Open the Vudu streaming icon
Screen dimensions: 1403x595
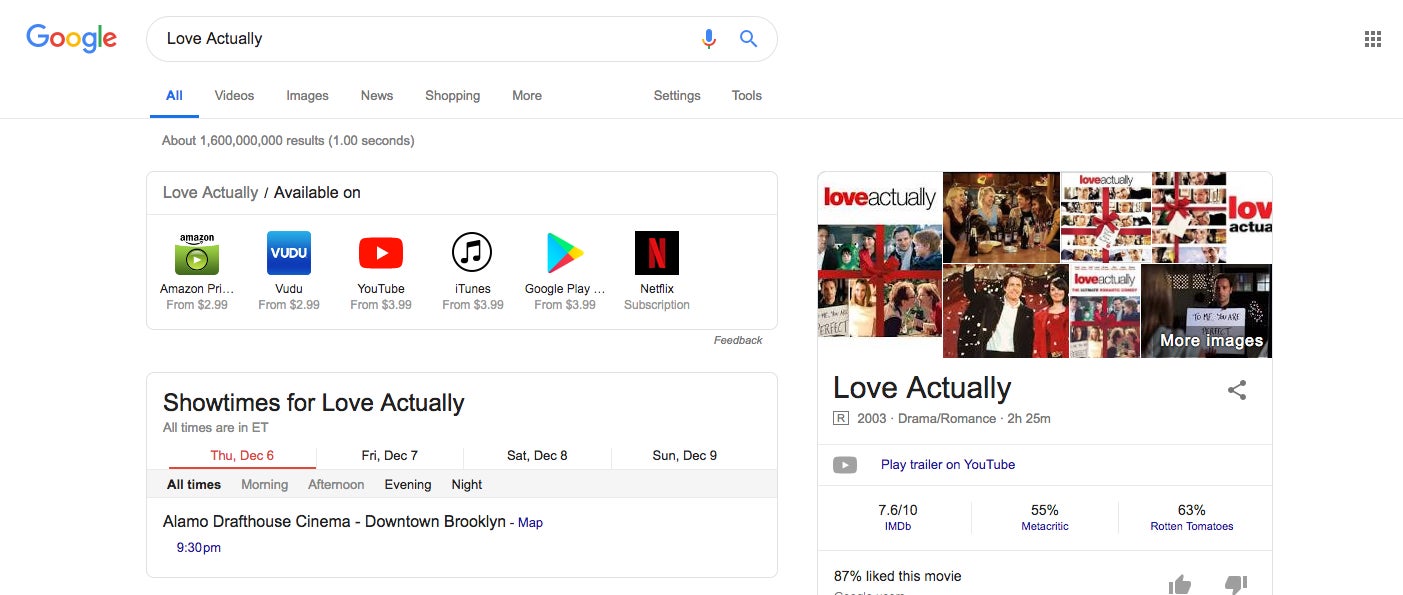(289, 253)
